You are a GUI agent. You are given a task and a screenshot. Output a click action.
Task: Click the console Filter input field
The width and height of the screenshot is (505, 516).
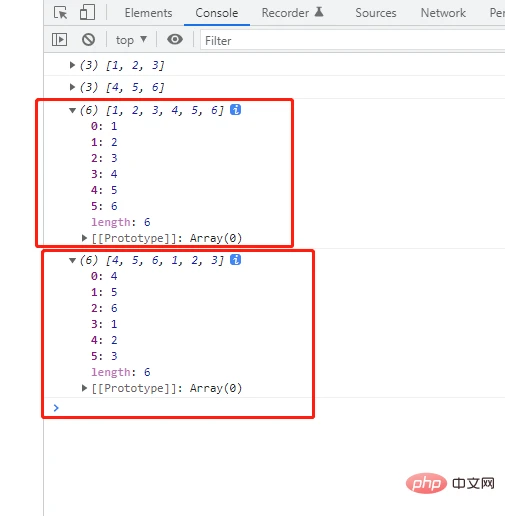[x=352, y=40]
